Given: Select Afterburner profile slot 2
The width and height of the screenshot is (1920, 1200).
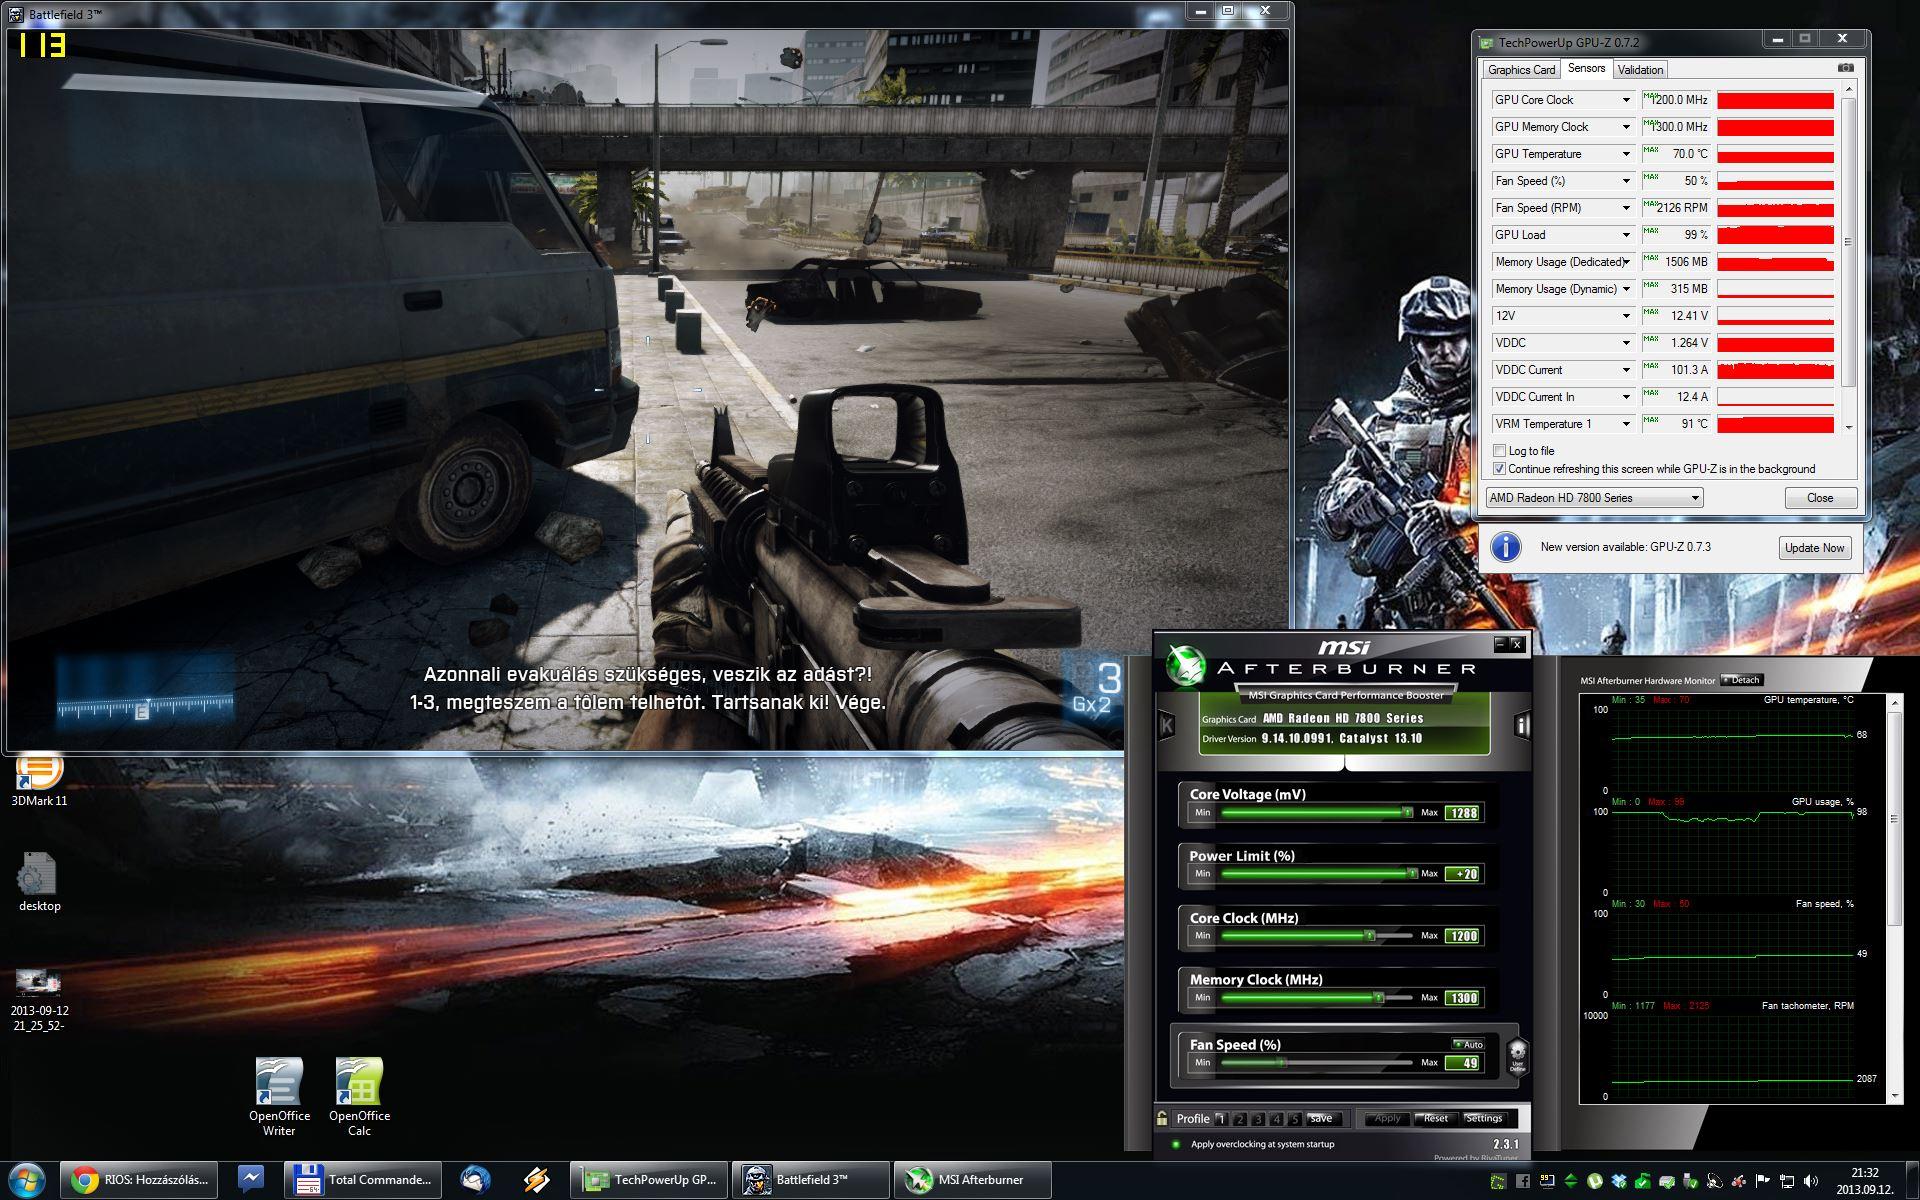Looking at the screenshot, I should pyautogui.click(x=1240, y=1119).
